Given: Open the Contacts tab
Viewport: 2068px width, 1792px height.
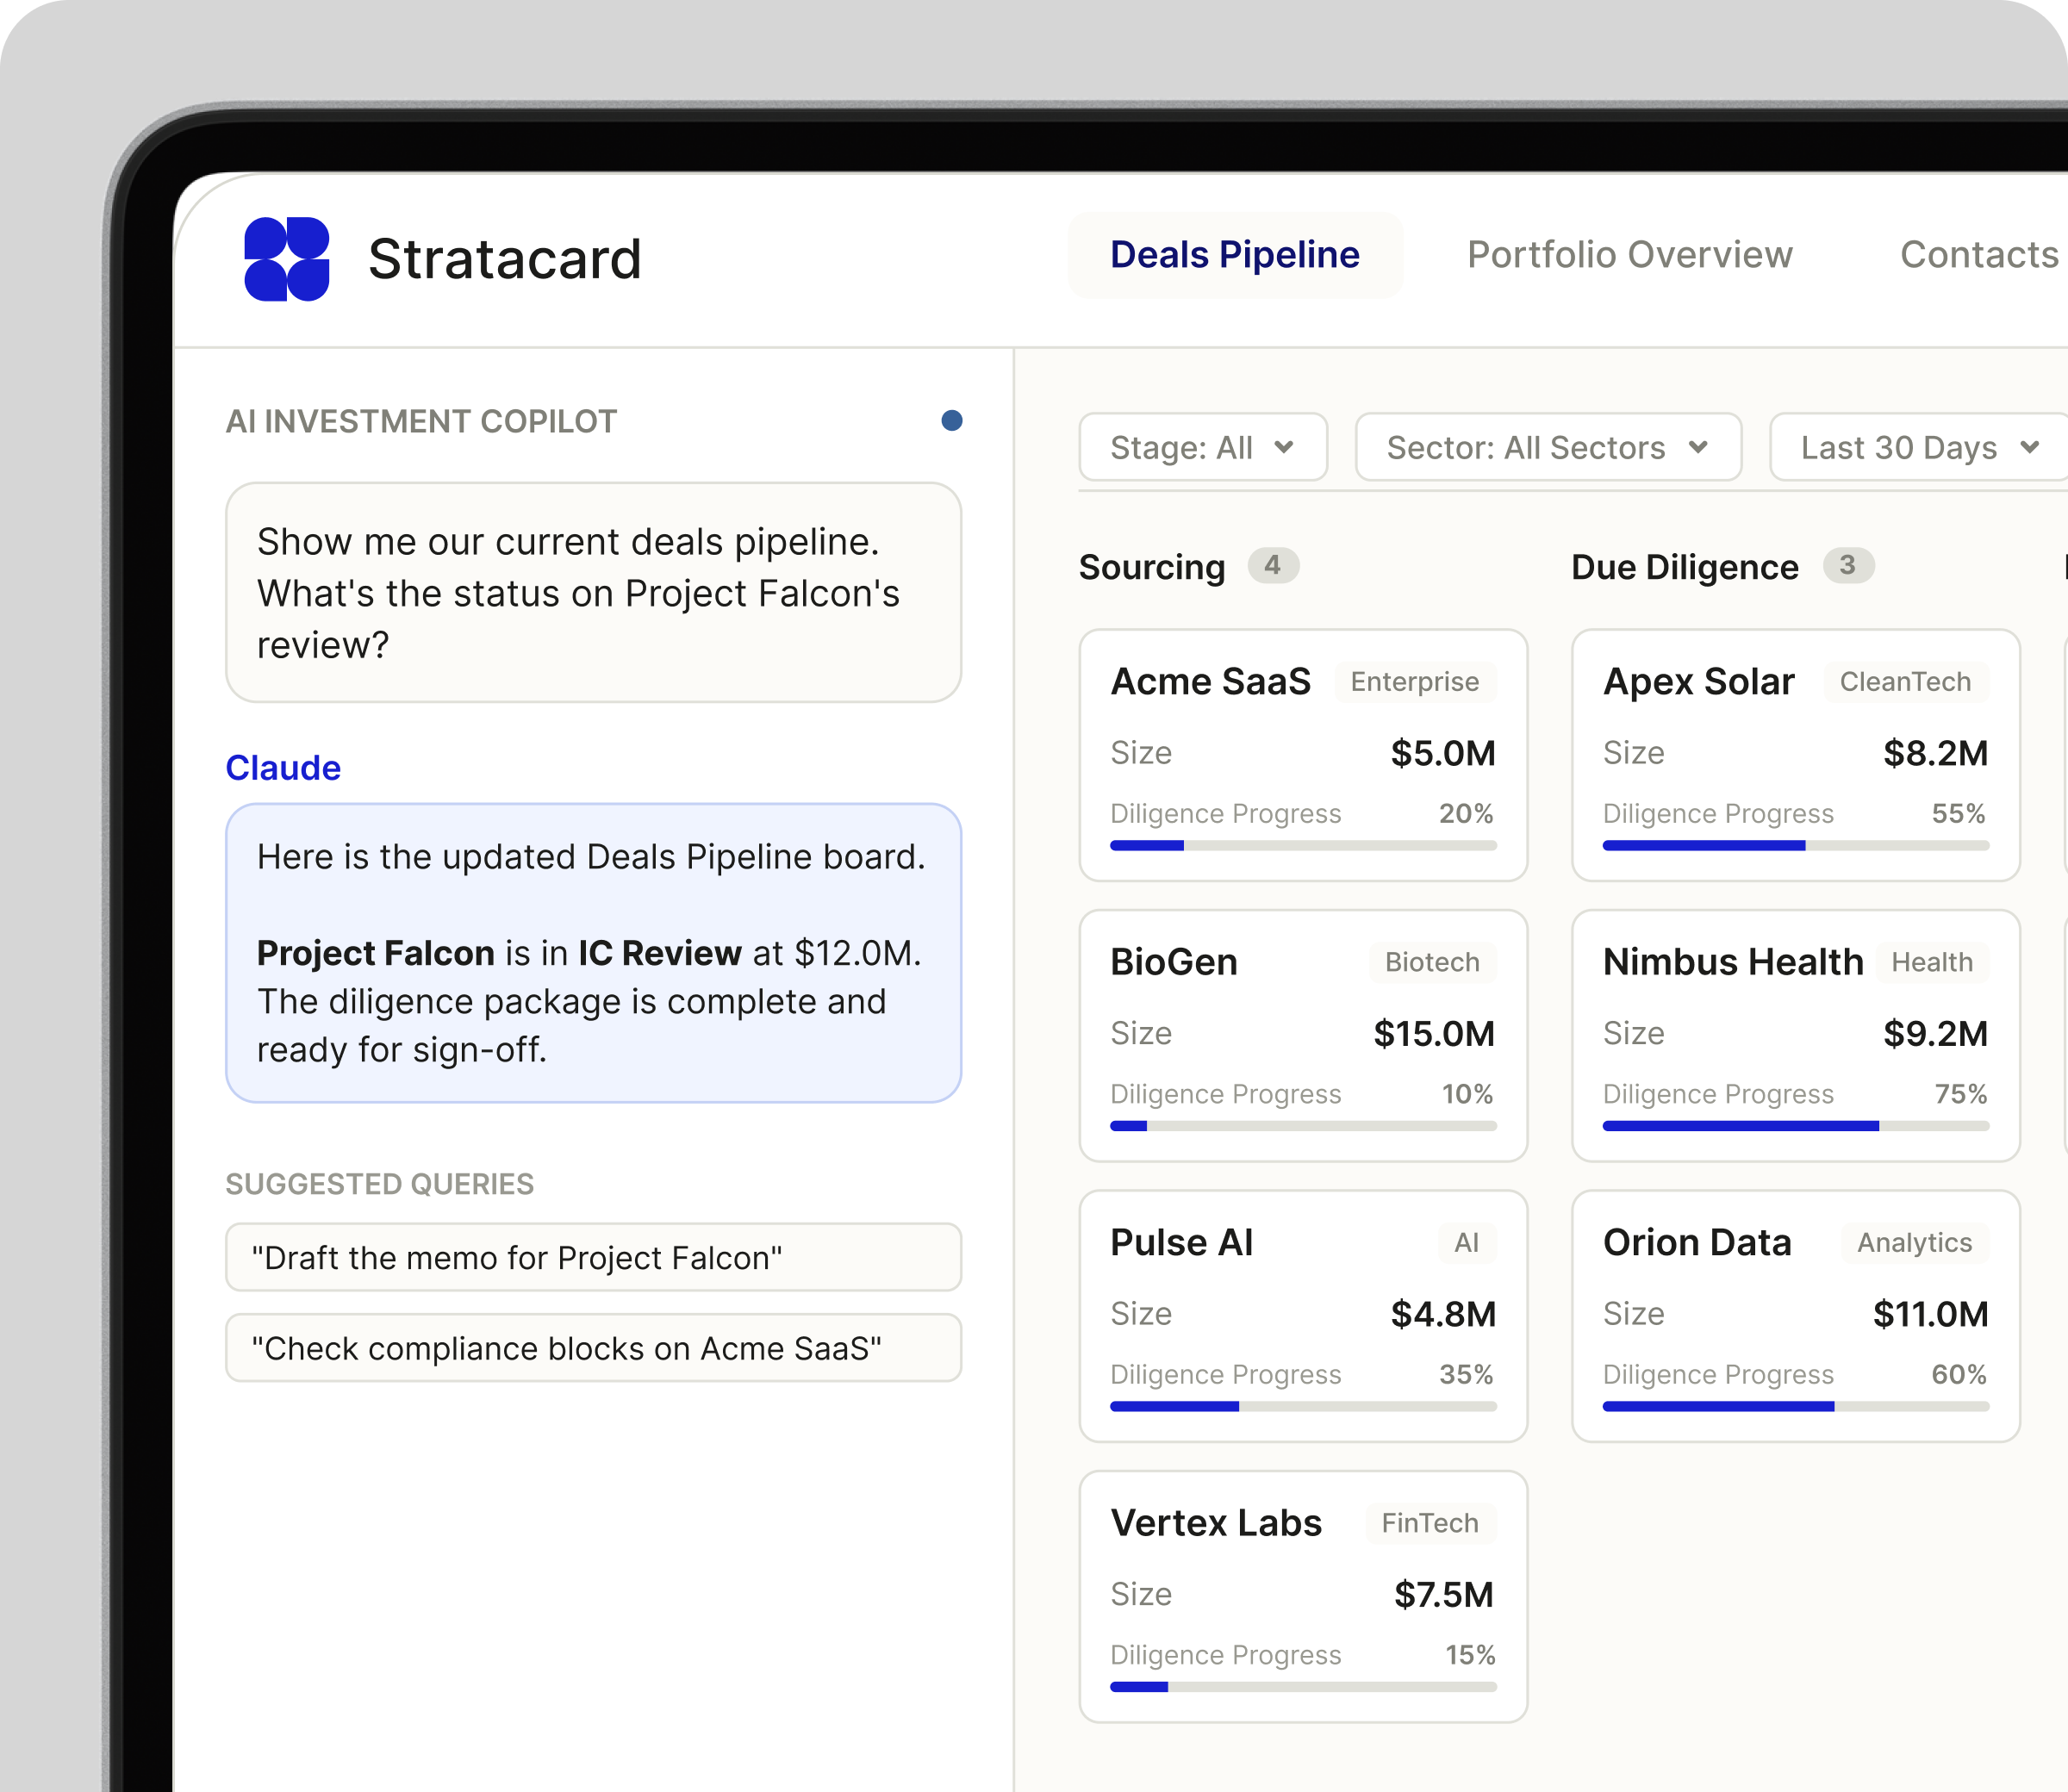Looking at the screenshot, I should (1979, 255).
